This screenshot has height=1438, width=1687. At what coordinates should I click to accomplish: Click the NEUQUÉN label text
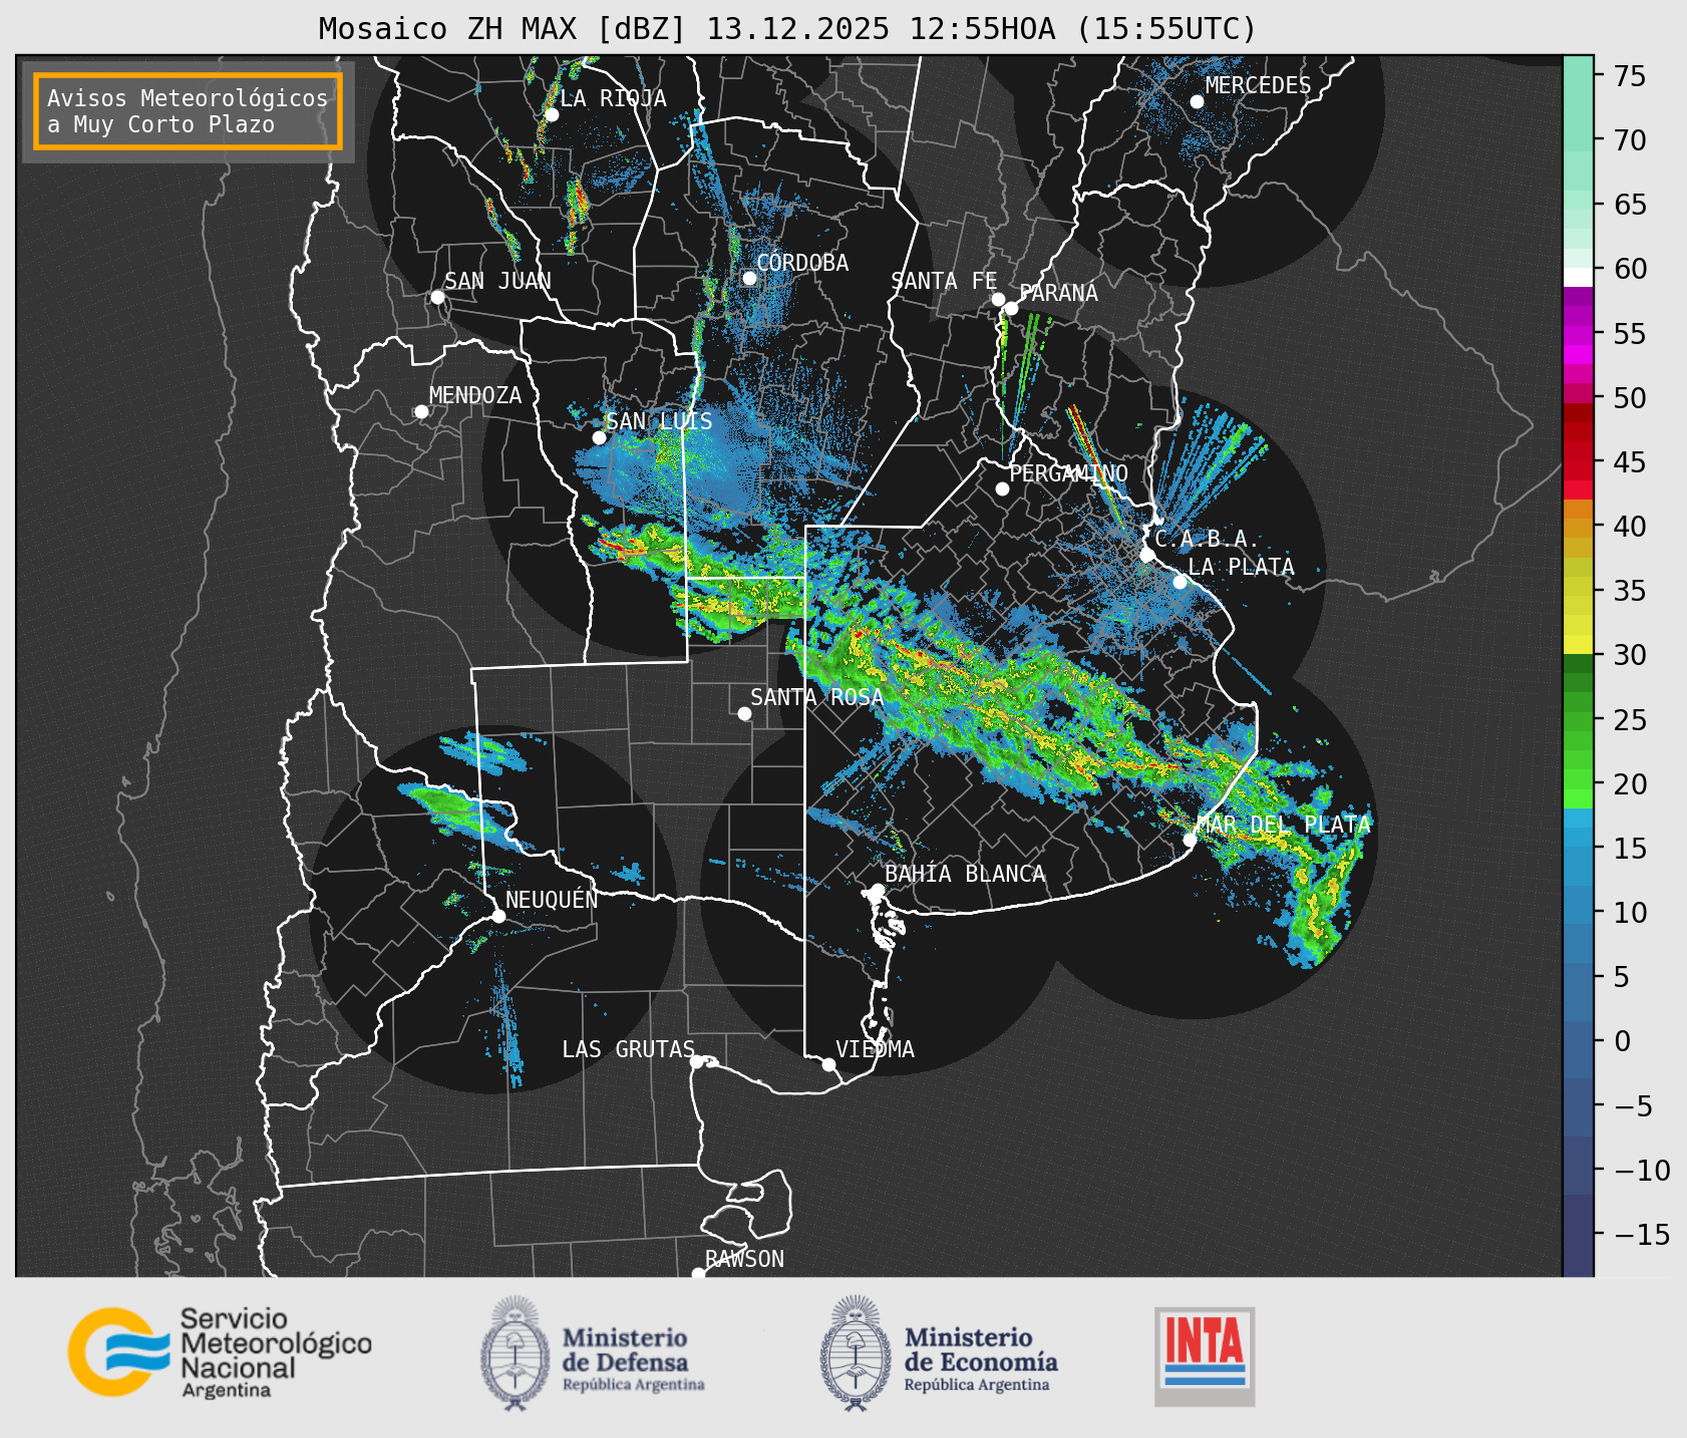[551, 900]
